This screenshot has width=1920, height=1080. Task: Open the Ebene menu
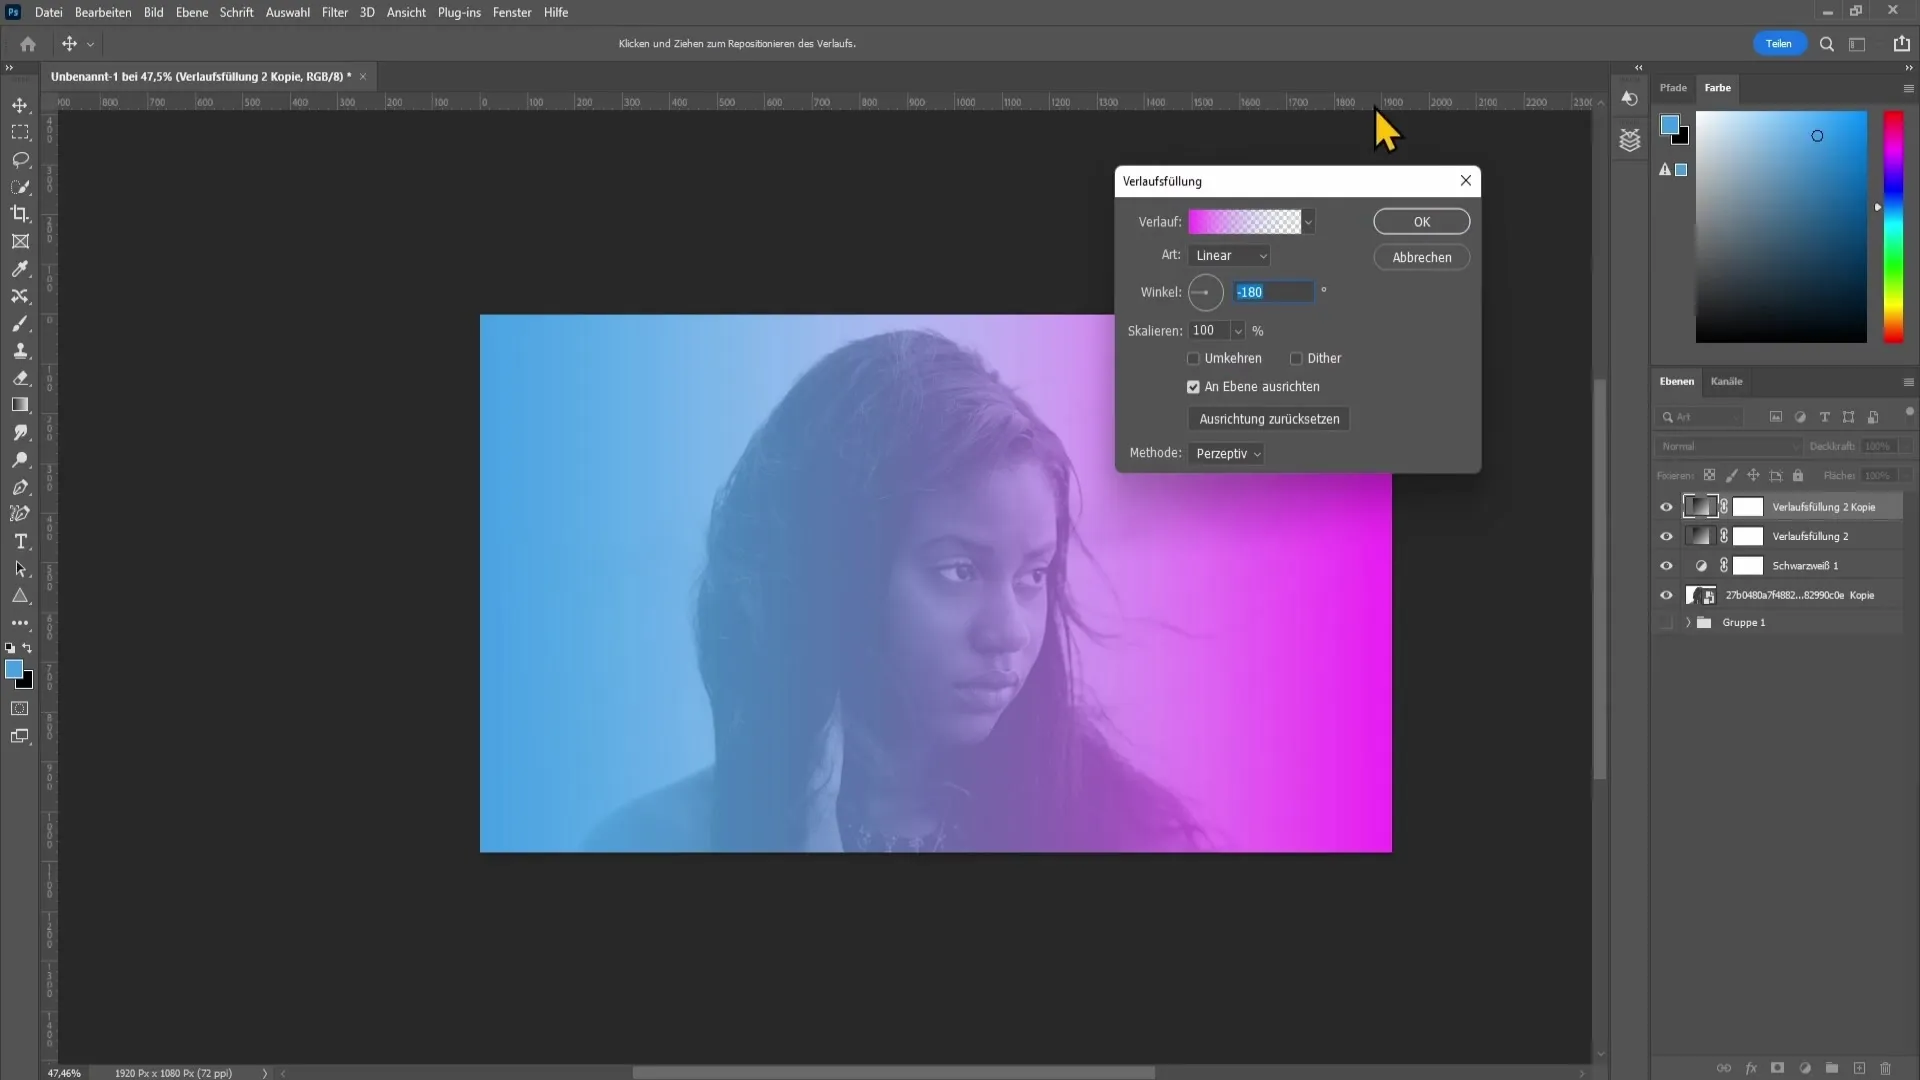coord(192,12)
